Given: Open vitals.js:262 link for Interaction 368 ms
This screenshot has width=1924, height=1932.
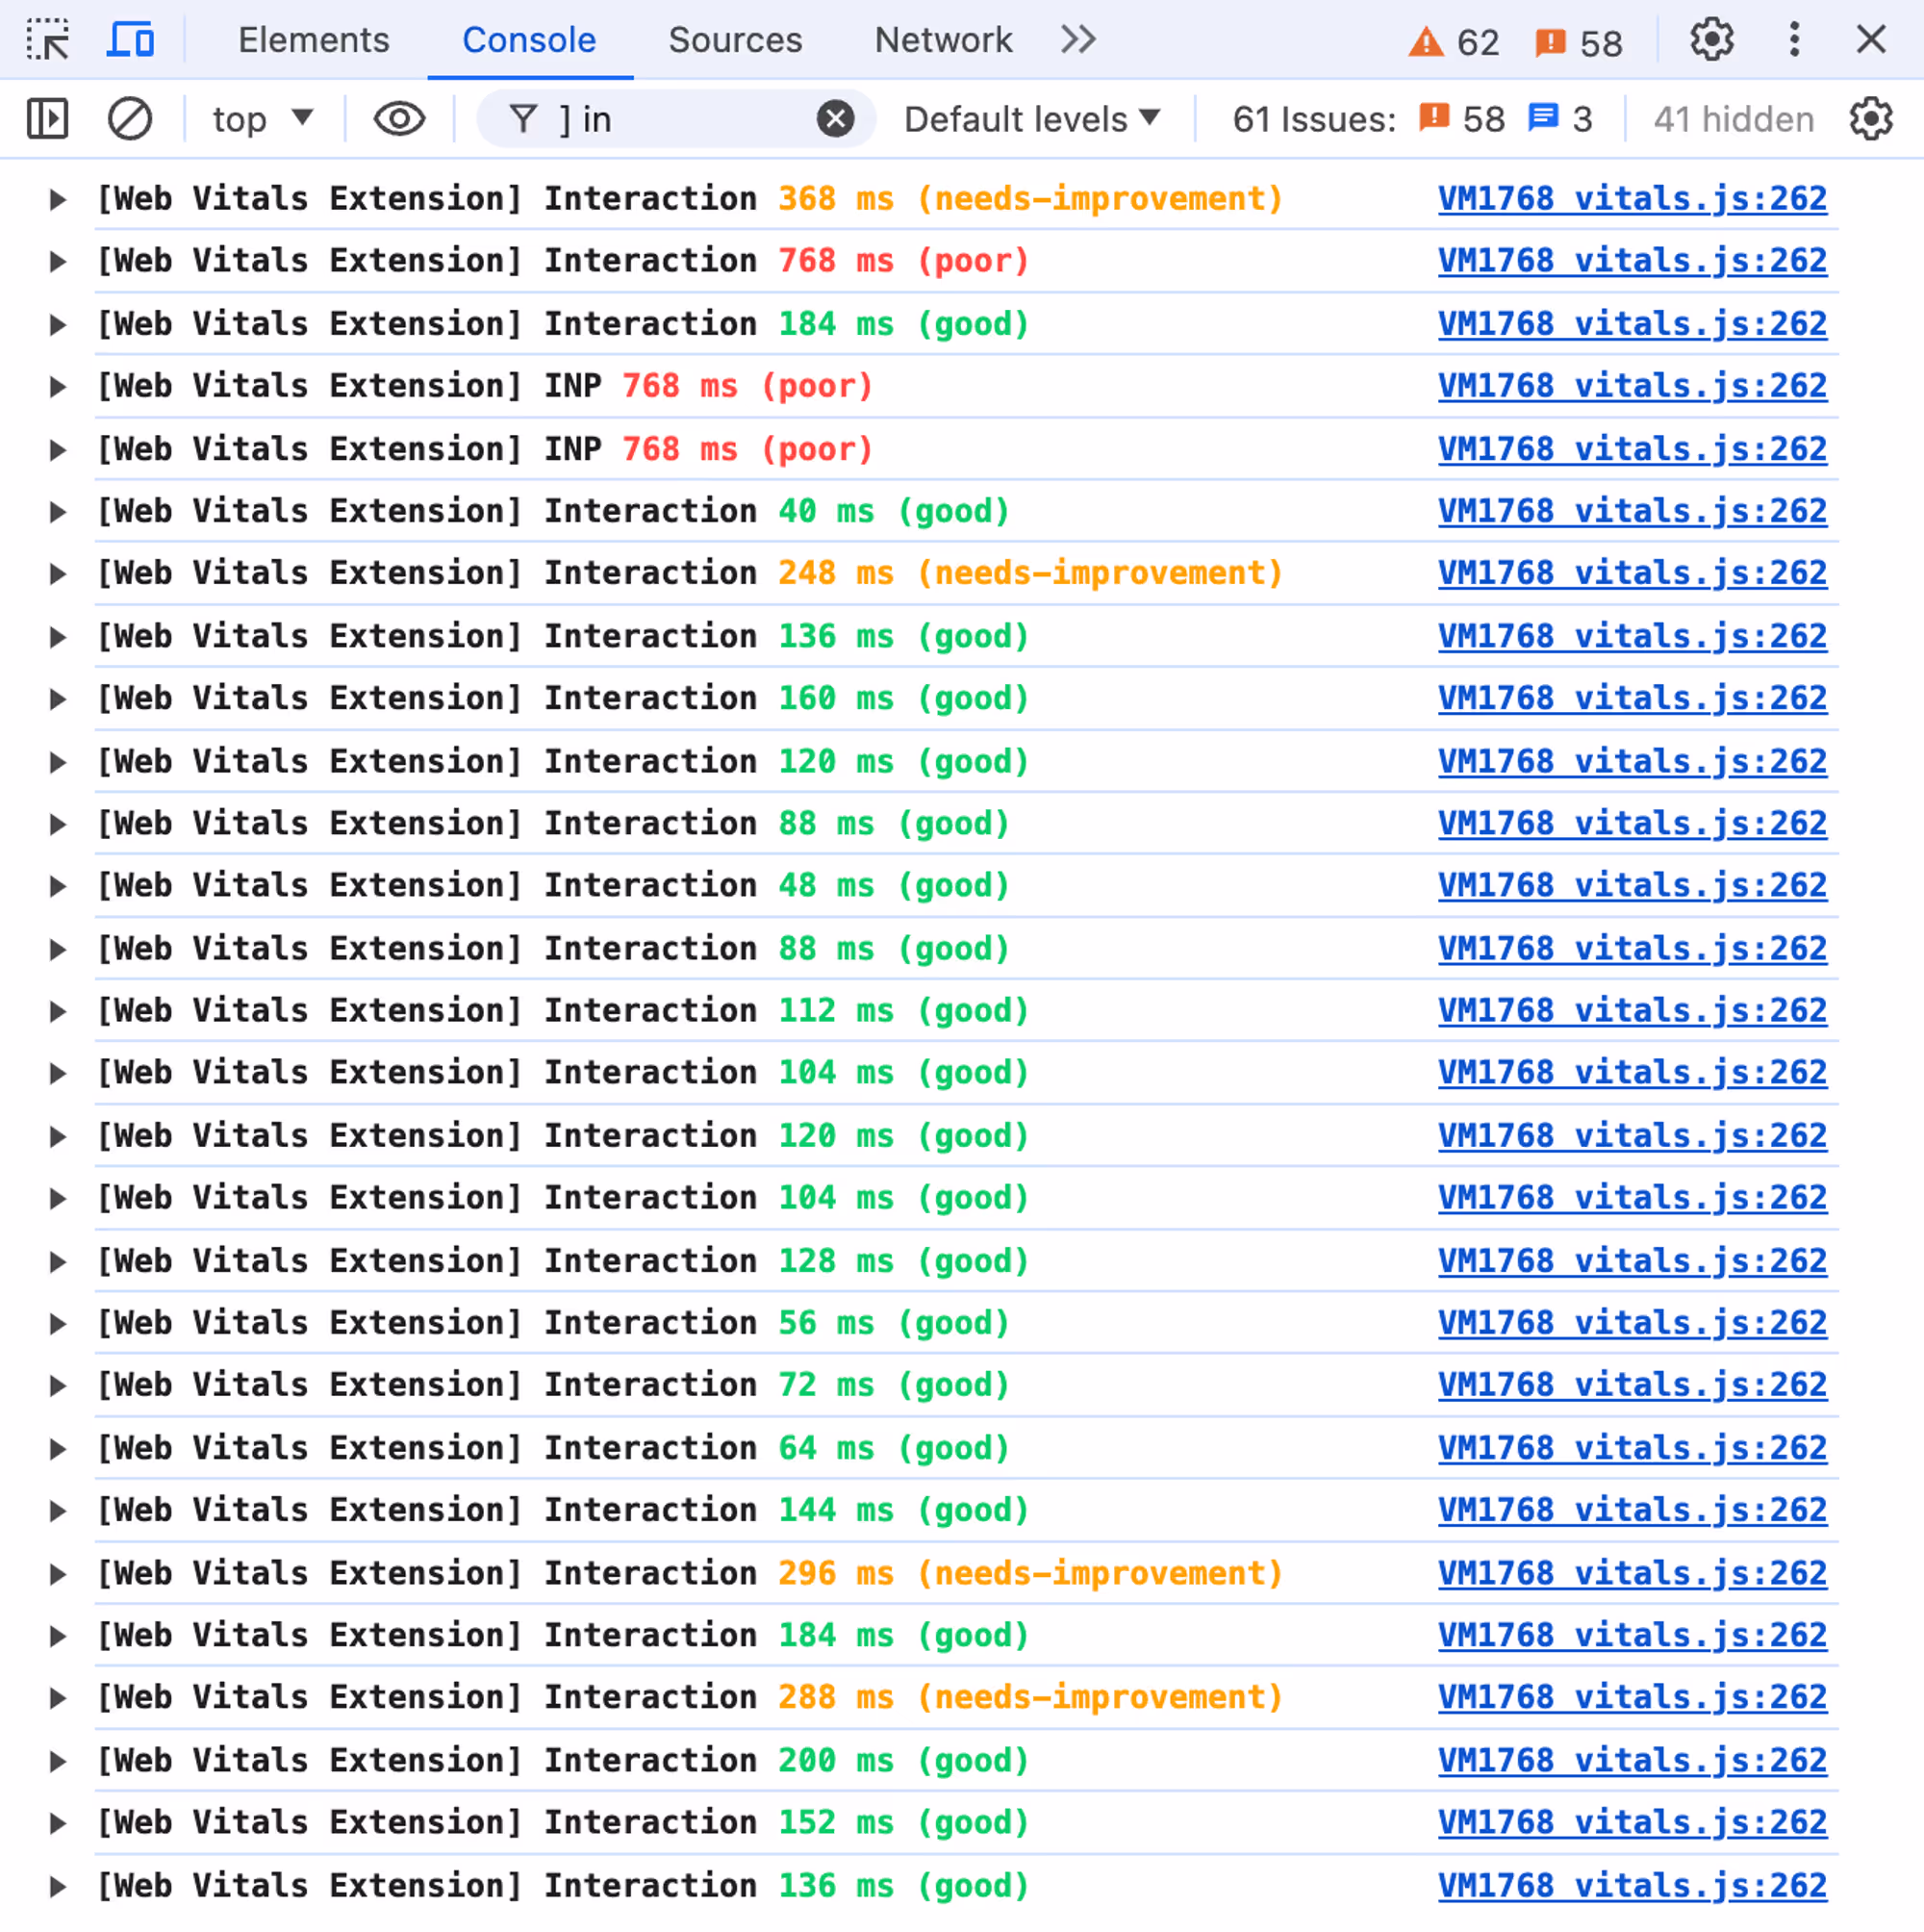Looking at the screenshot, I should click(x=1632, y=199).
